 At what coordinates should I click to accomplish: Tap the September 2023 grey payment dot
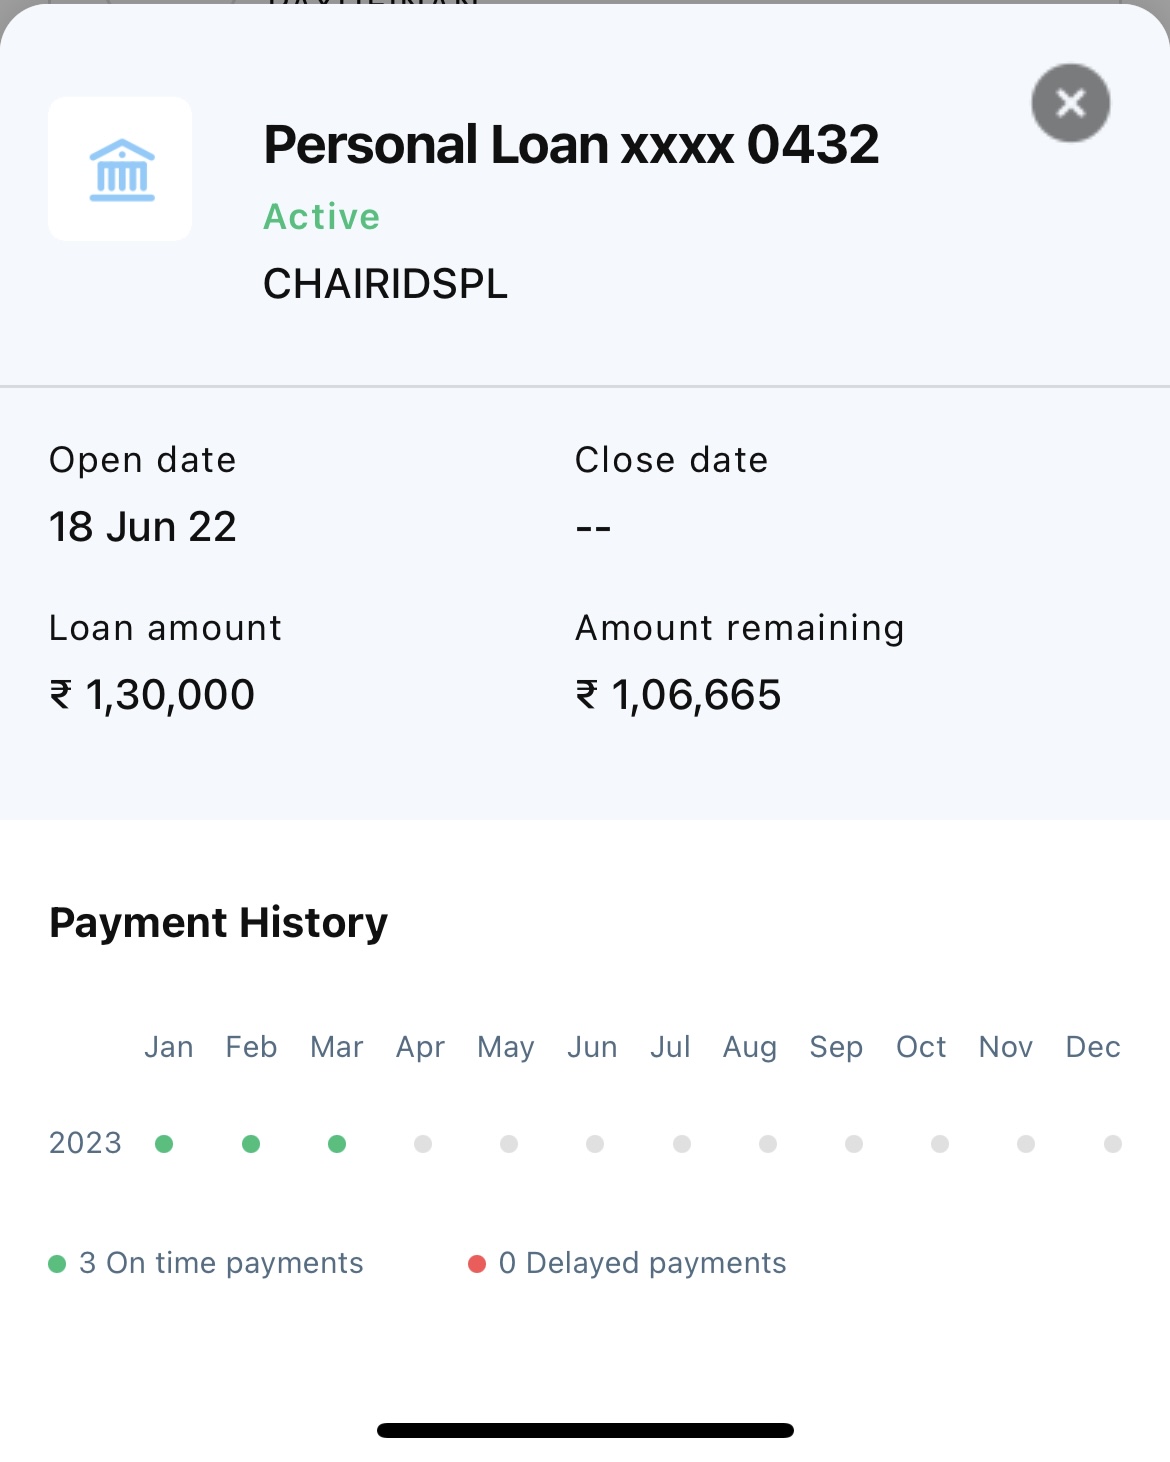pyautogui.click(x=854, y=1144)
